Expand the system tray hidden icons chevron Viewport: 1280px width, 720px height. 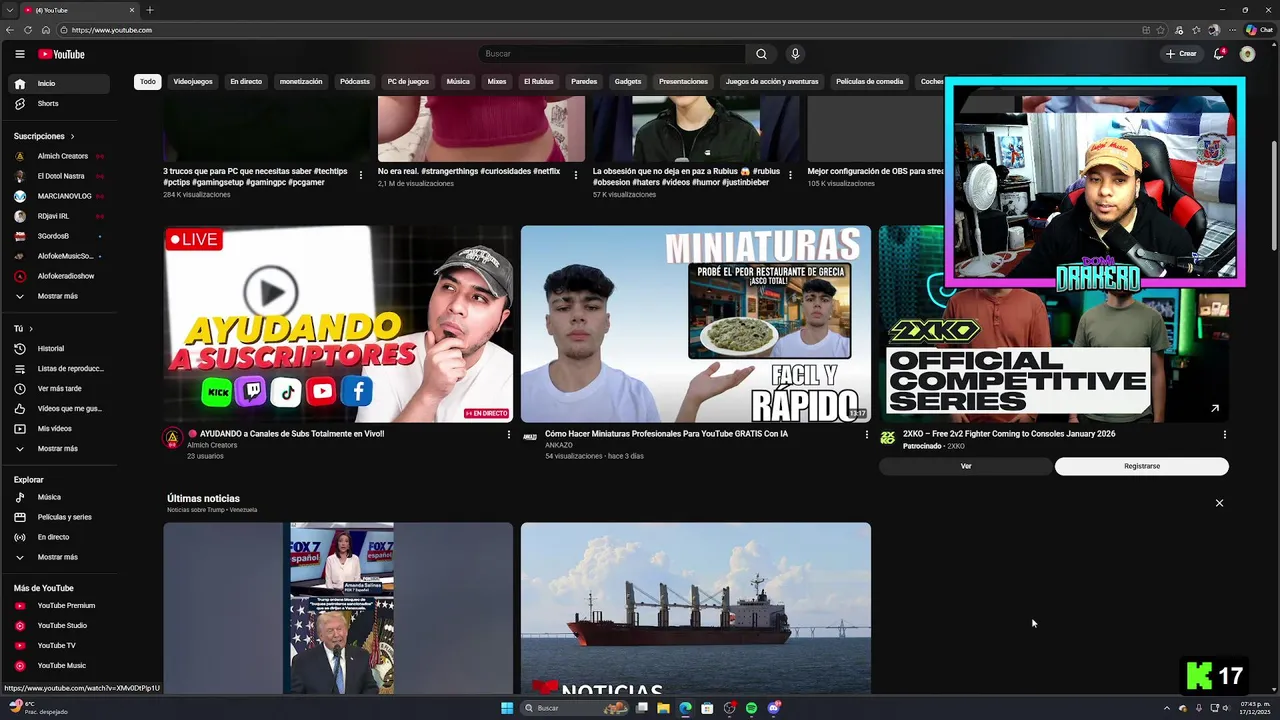coord(1167,708)
